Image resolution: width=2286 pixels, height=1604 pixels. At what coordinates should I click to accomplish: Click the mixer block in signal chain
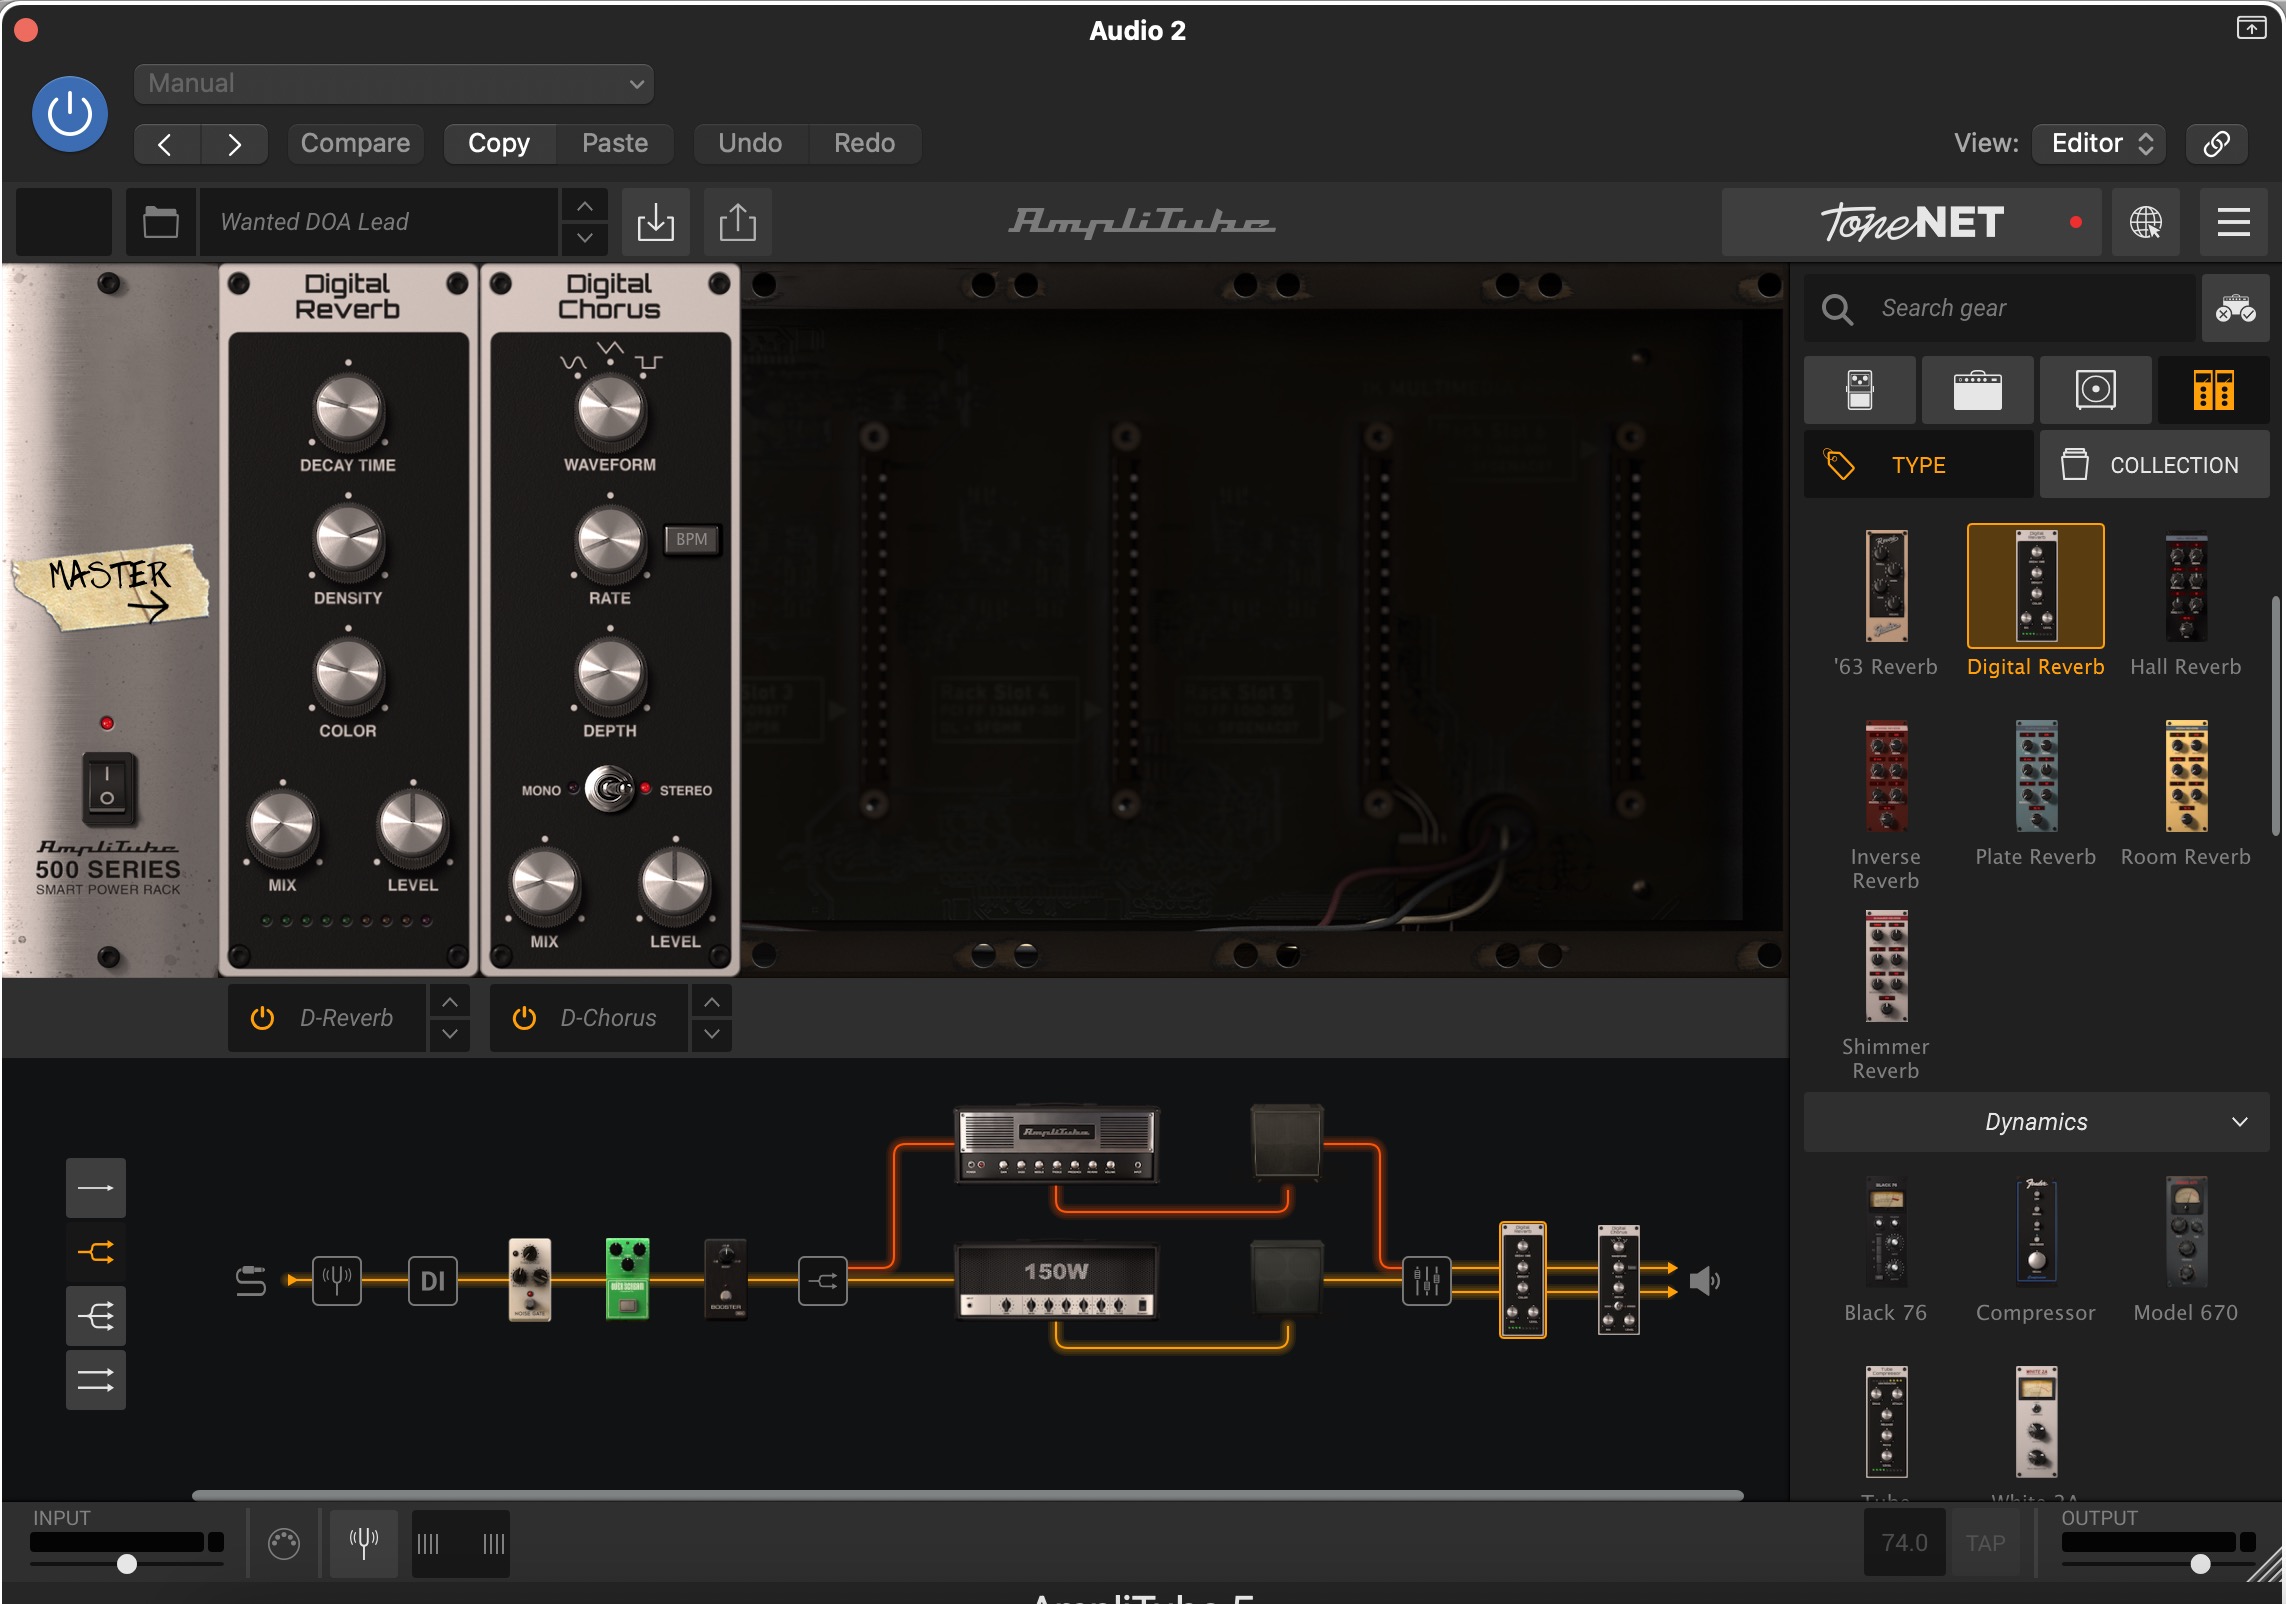[x=1427, y=1280]
